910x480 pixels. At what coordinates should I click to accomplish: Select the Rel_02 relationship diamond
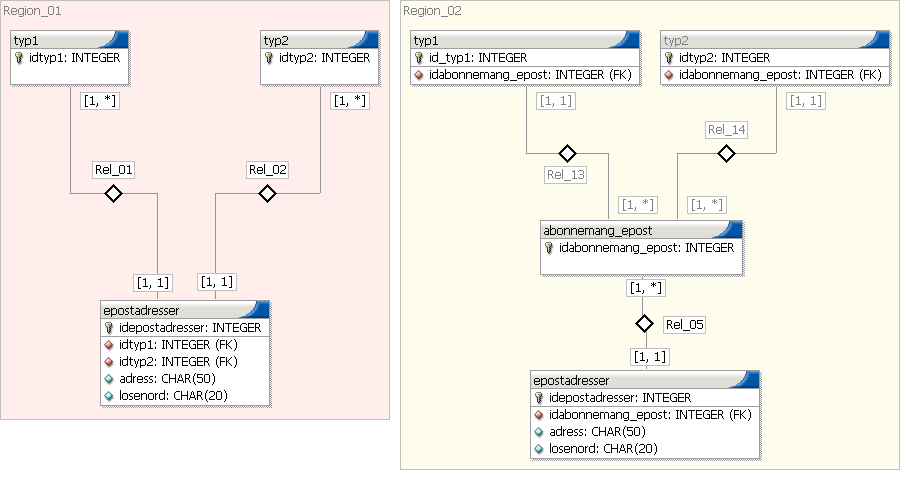(267, 193)
